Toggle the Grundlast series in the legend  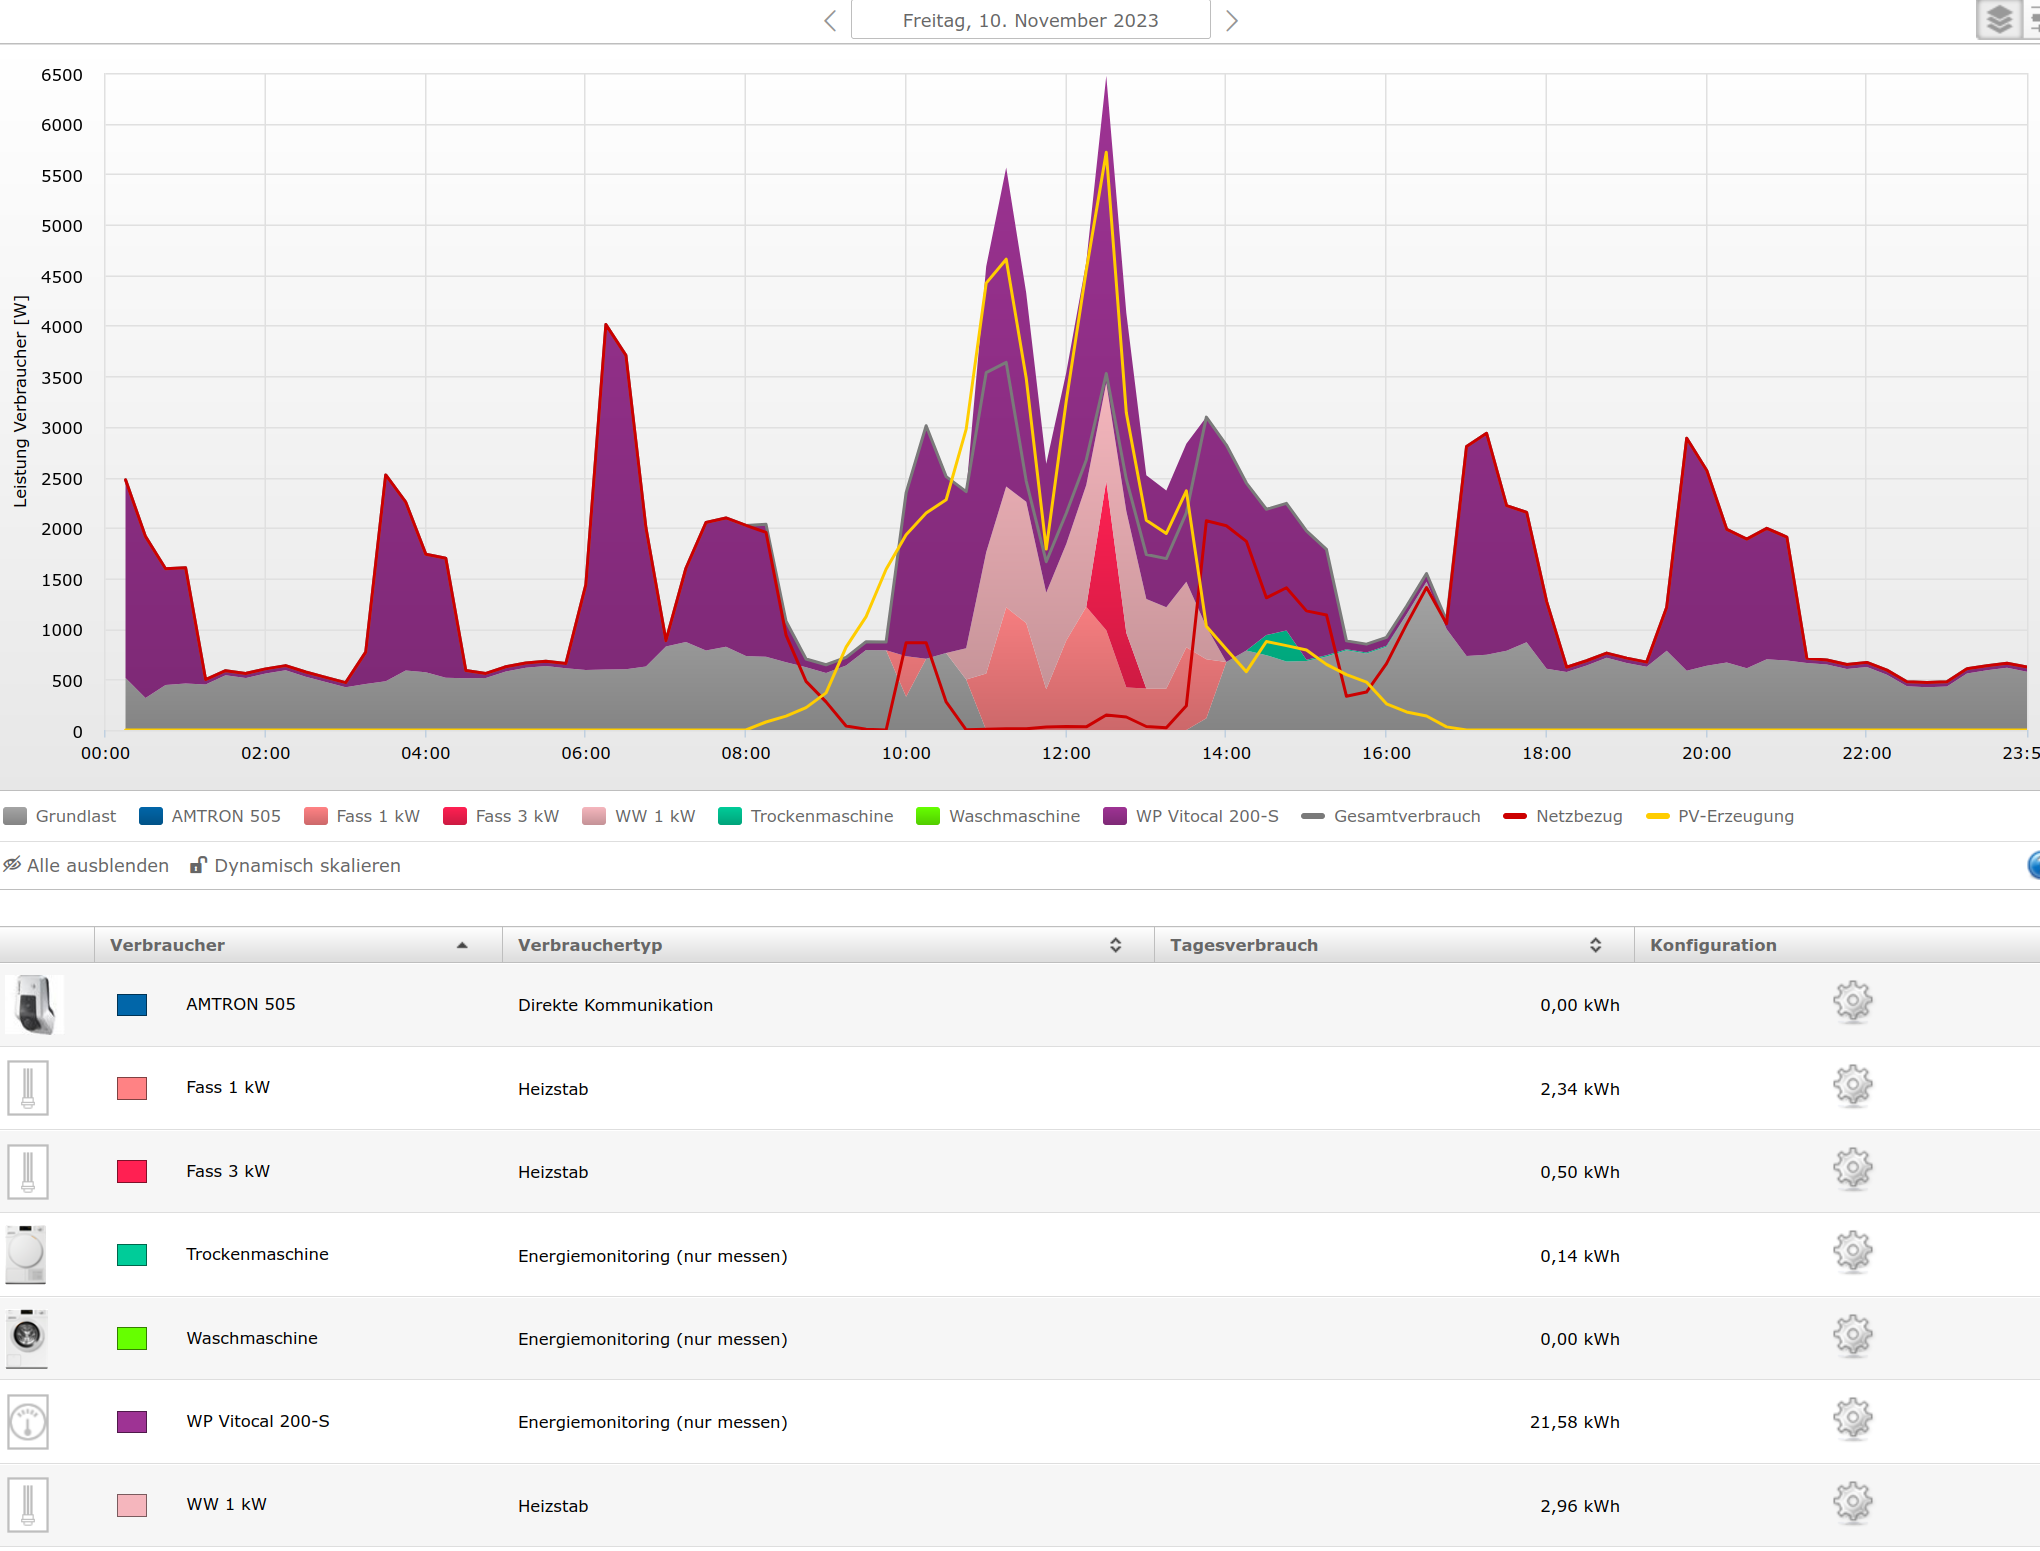[60, 816]
